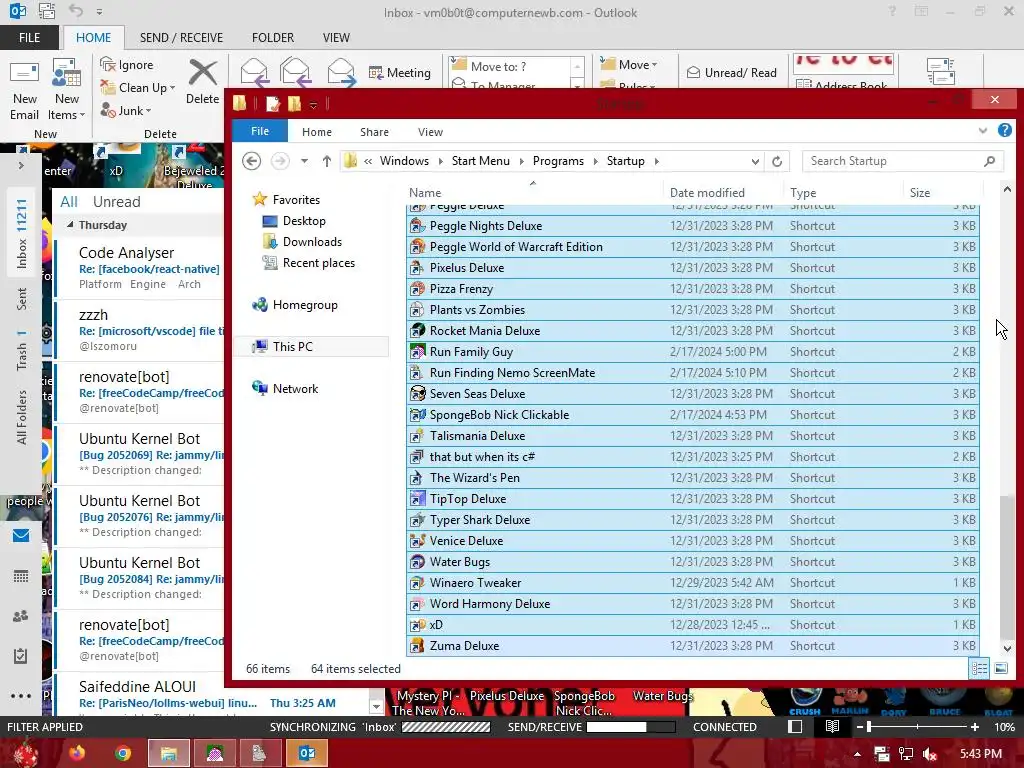Click the Ignore button in Outlook
Viewport: 1024px width, 768px height.
(x=127, y=65)
